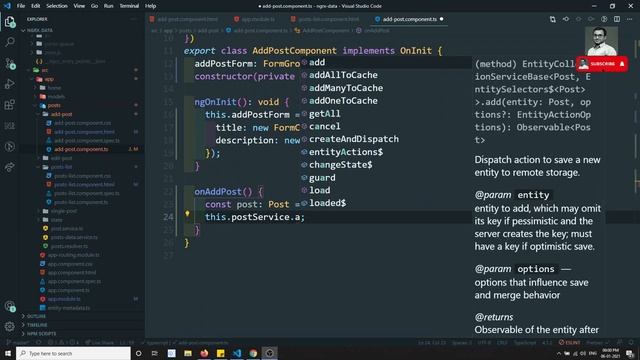640x360 pixels.
Task: Select the 'getAll' suggestion
Action: coord(386,113)
